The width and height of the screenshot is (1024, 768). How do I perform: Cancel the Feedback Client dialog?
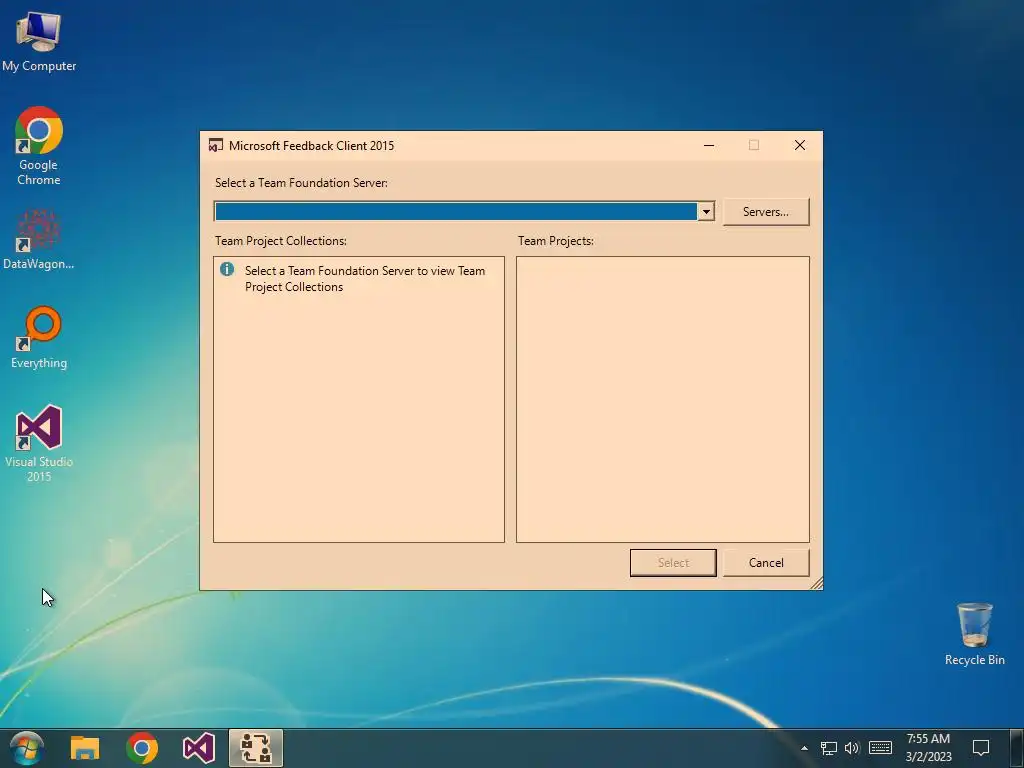pyautogui.click(x=765, y=563)
